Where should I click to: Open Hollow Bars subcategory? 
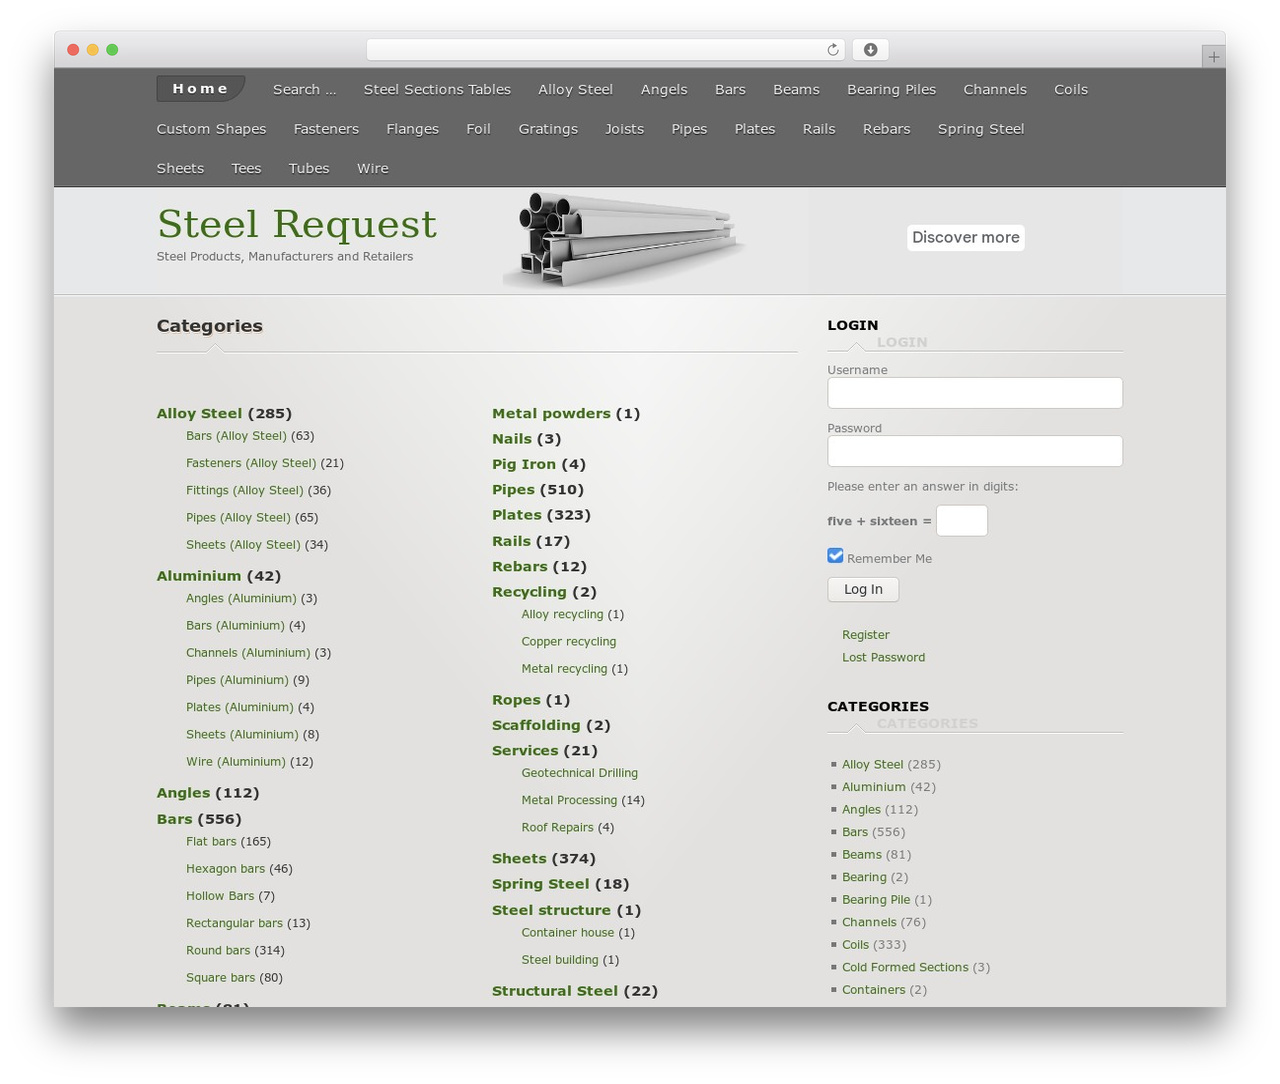[x=220, y=896]
